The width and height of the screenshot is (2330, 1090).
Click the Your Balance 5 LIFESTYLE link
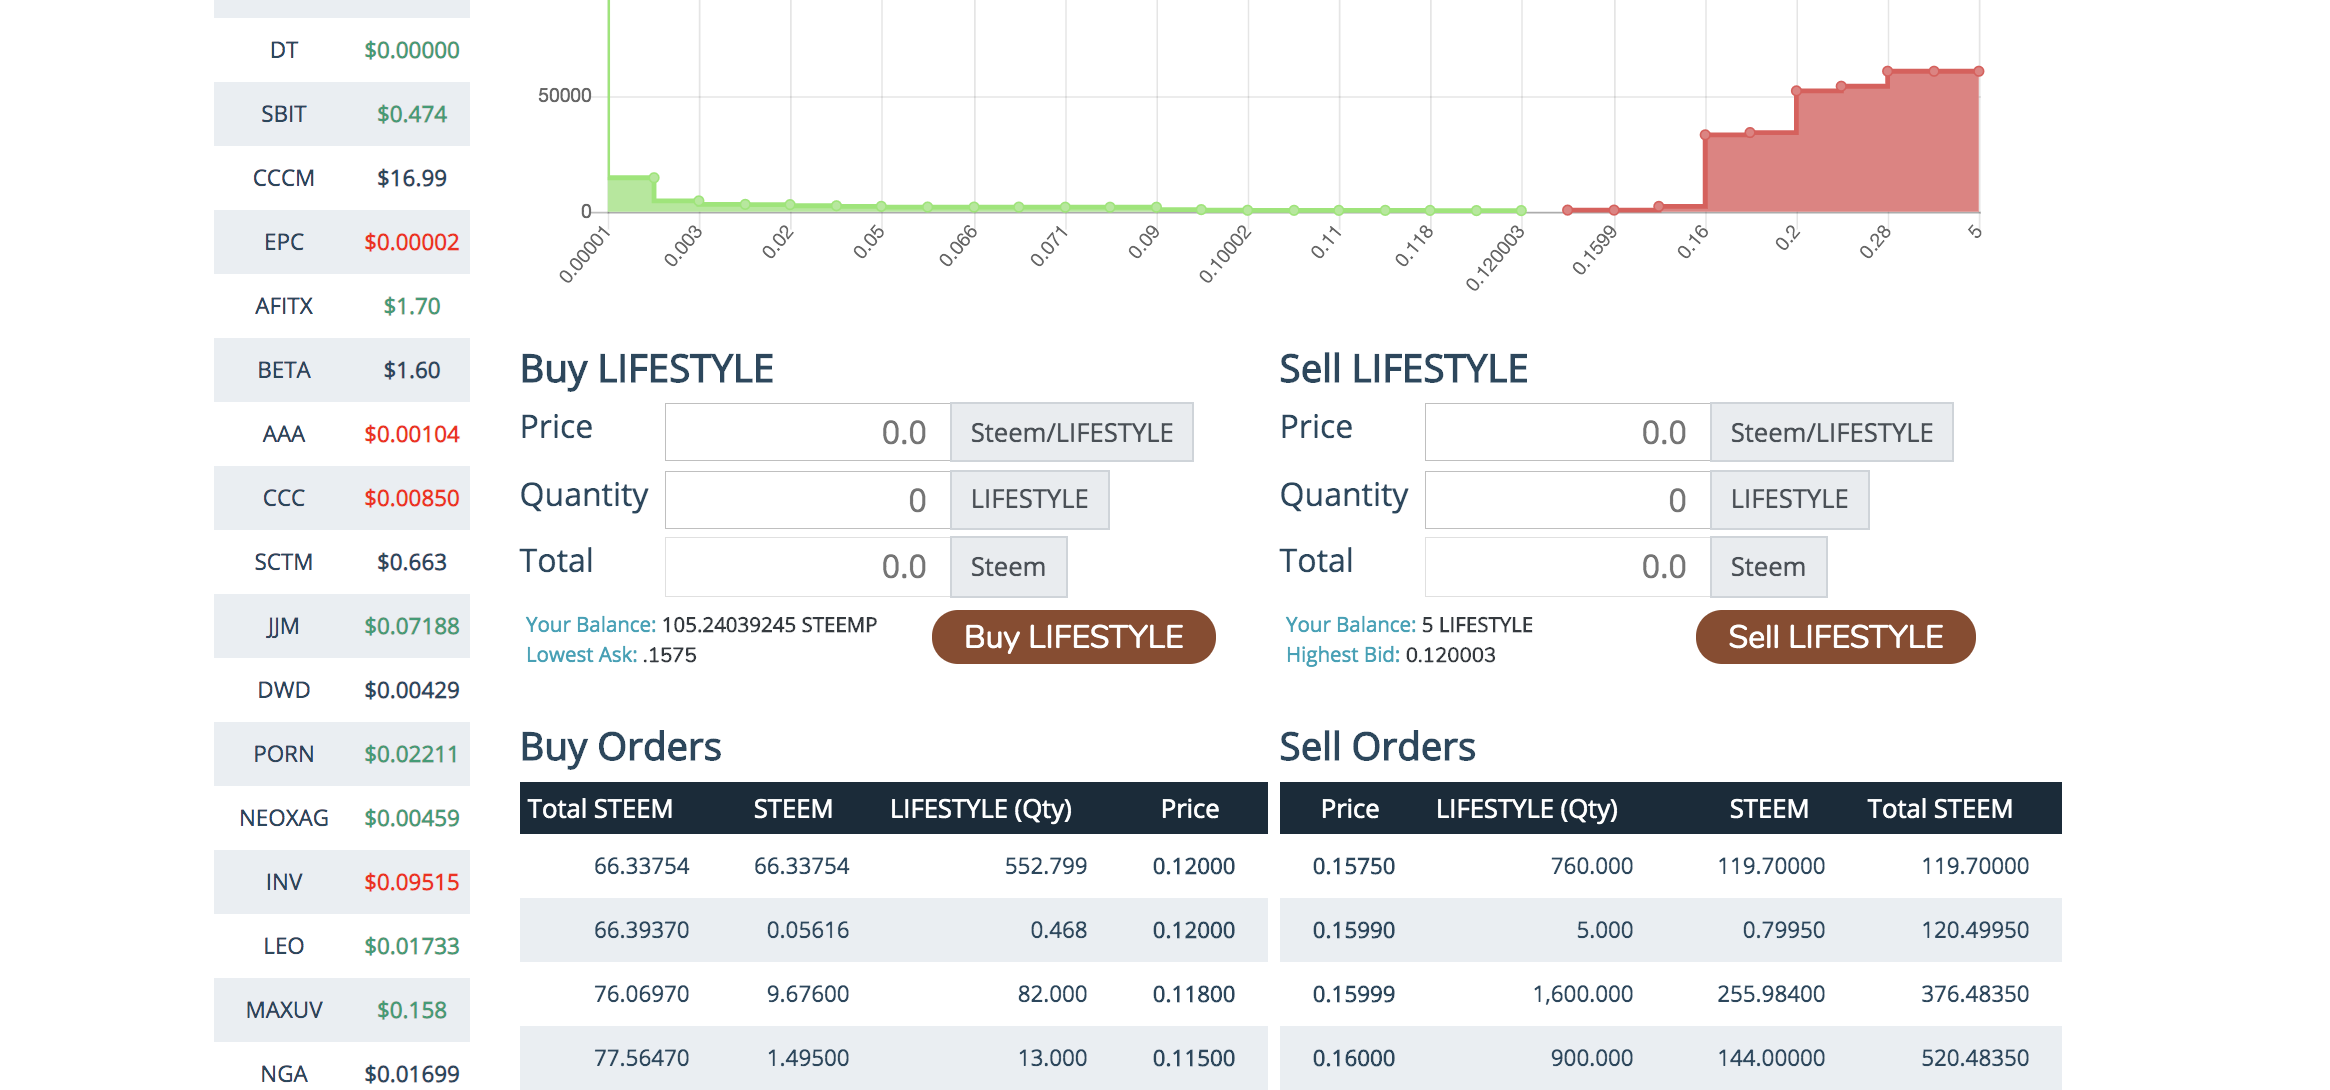tap(1409, 625)
